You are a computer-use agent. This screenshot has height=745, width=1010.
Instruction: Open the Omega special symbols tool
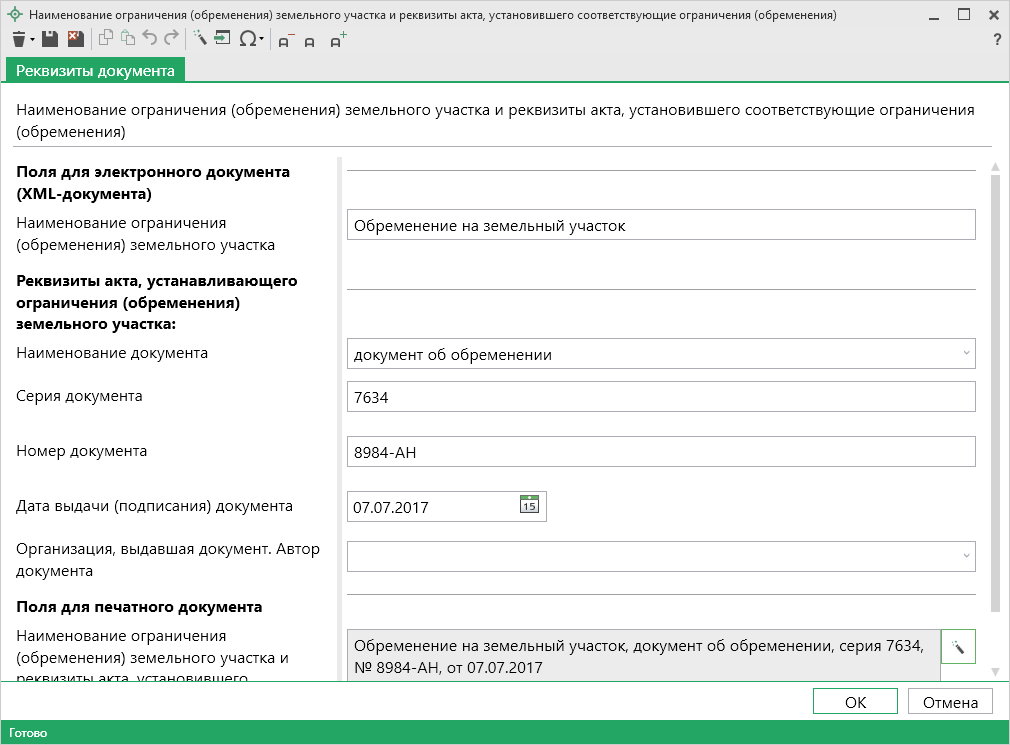click(x=247, y=39)
